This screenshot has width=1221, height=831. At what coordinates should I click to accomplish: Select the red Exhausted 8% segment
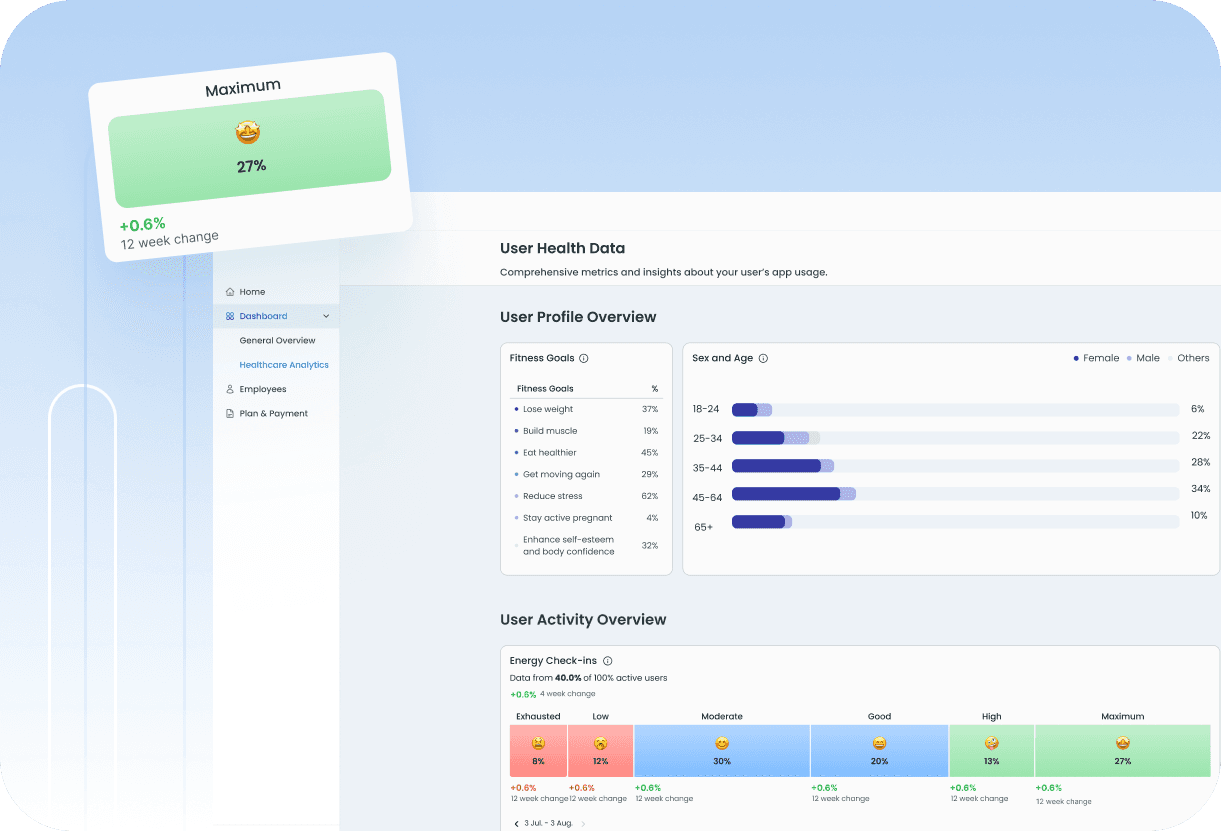click(x=538, y=751)
